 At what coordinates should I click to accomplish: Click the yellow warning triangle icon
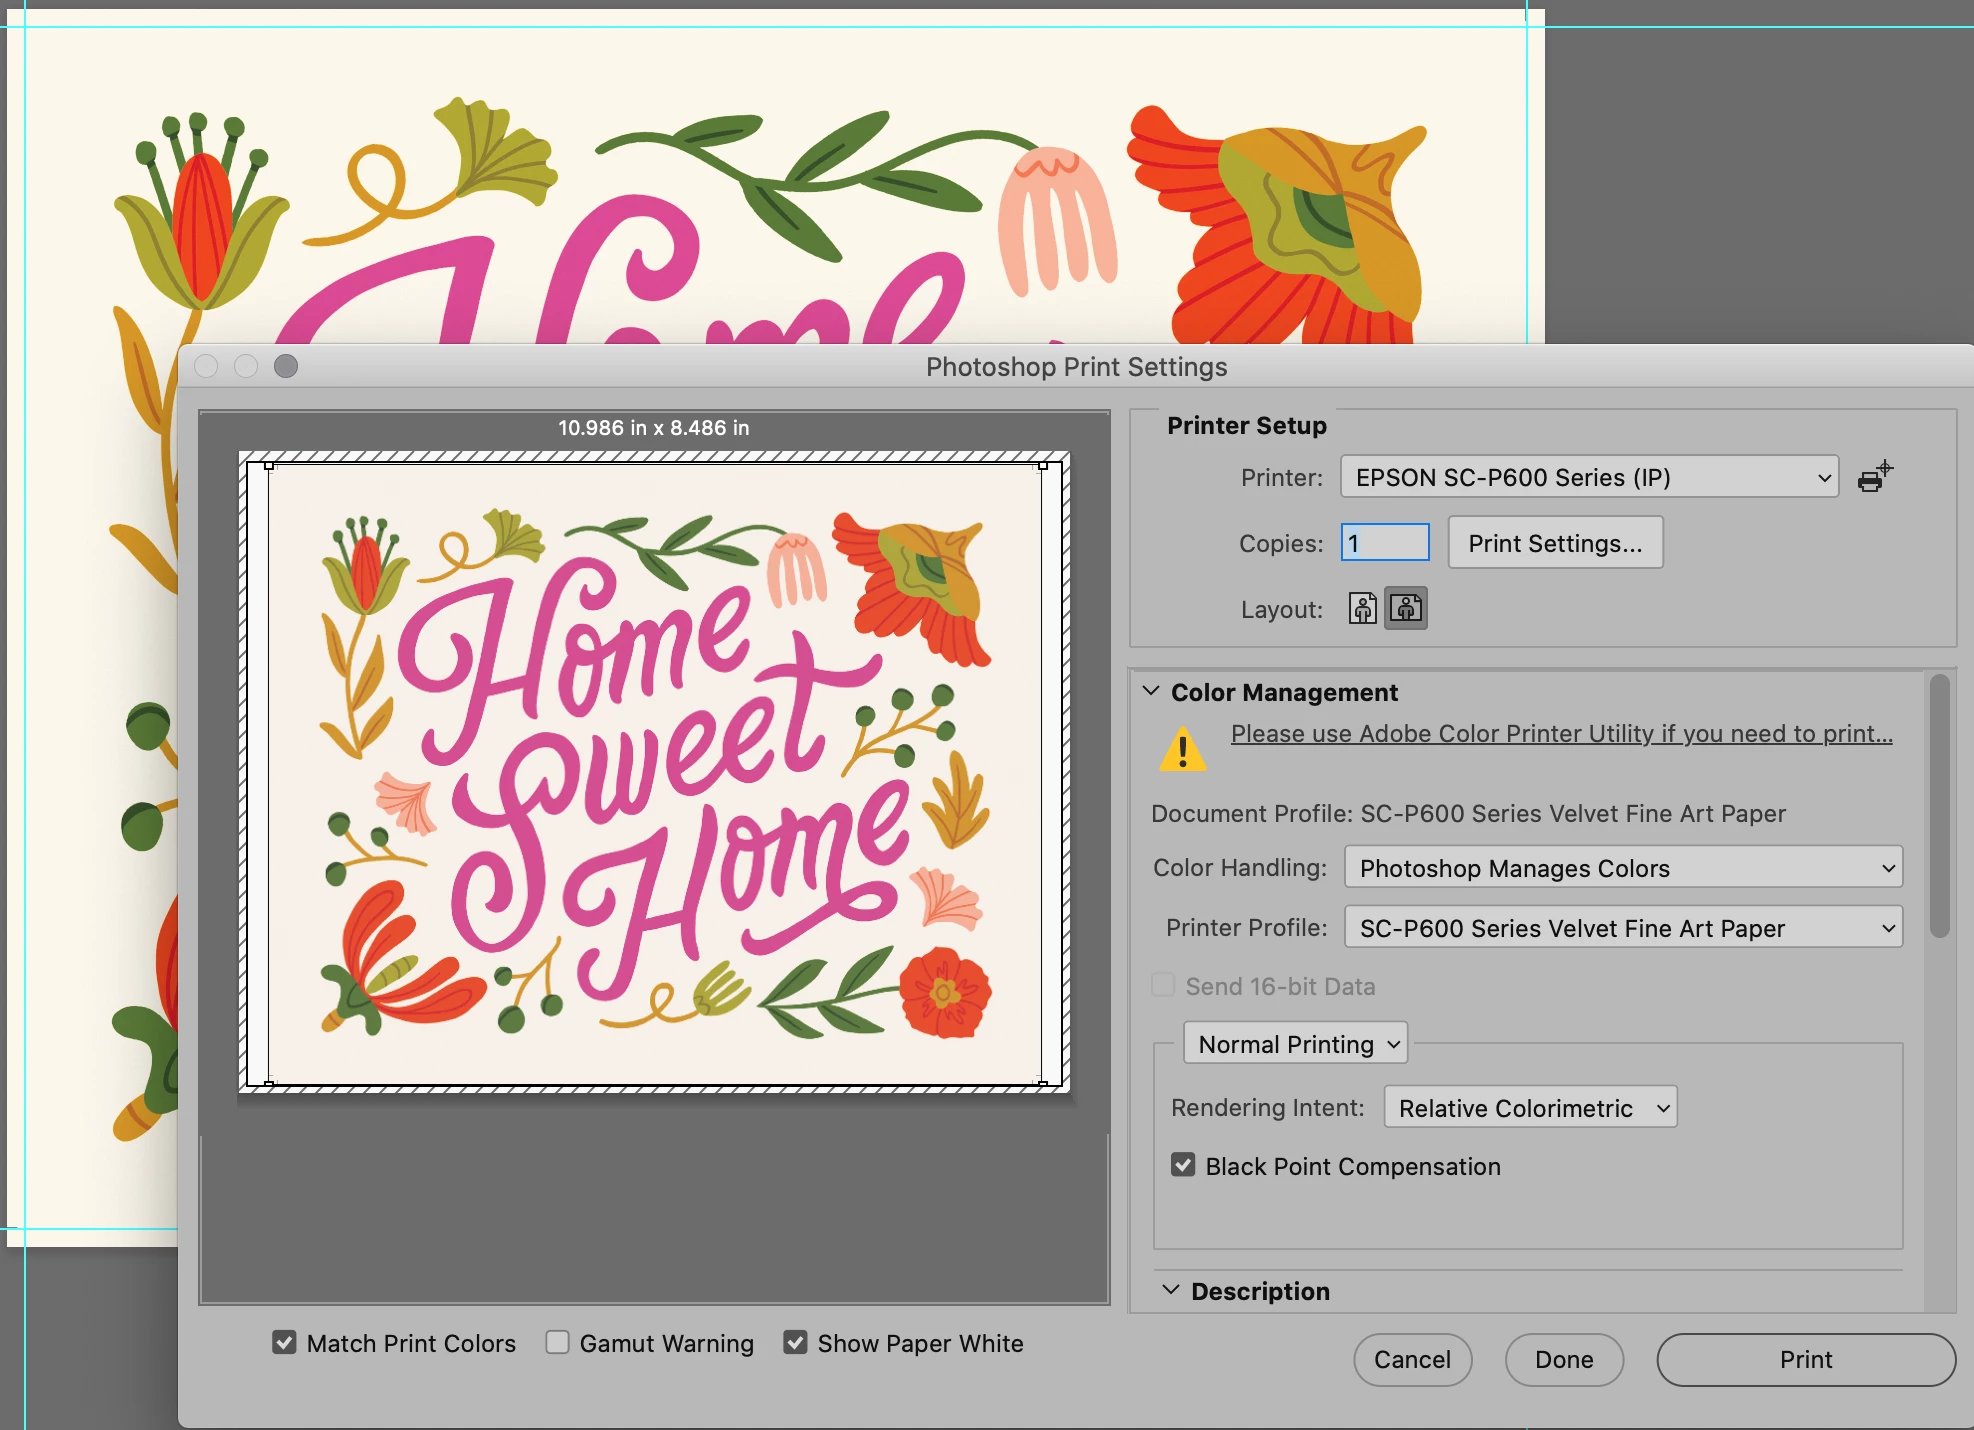tap(1183, 750)
